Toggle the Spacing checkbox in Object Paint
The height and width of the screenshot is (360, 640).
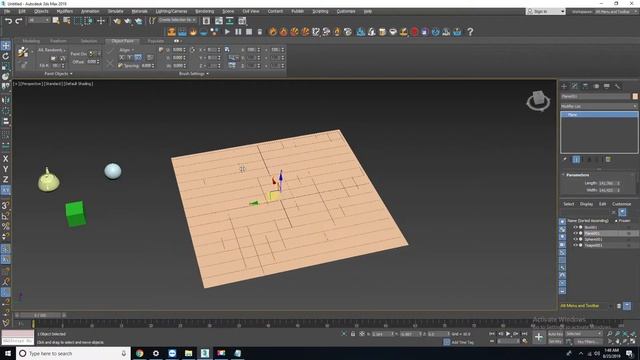[120, 65]
